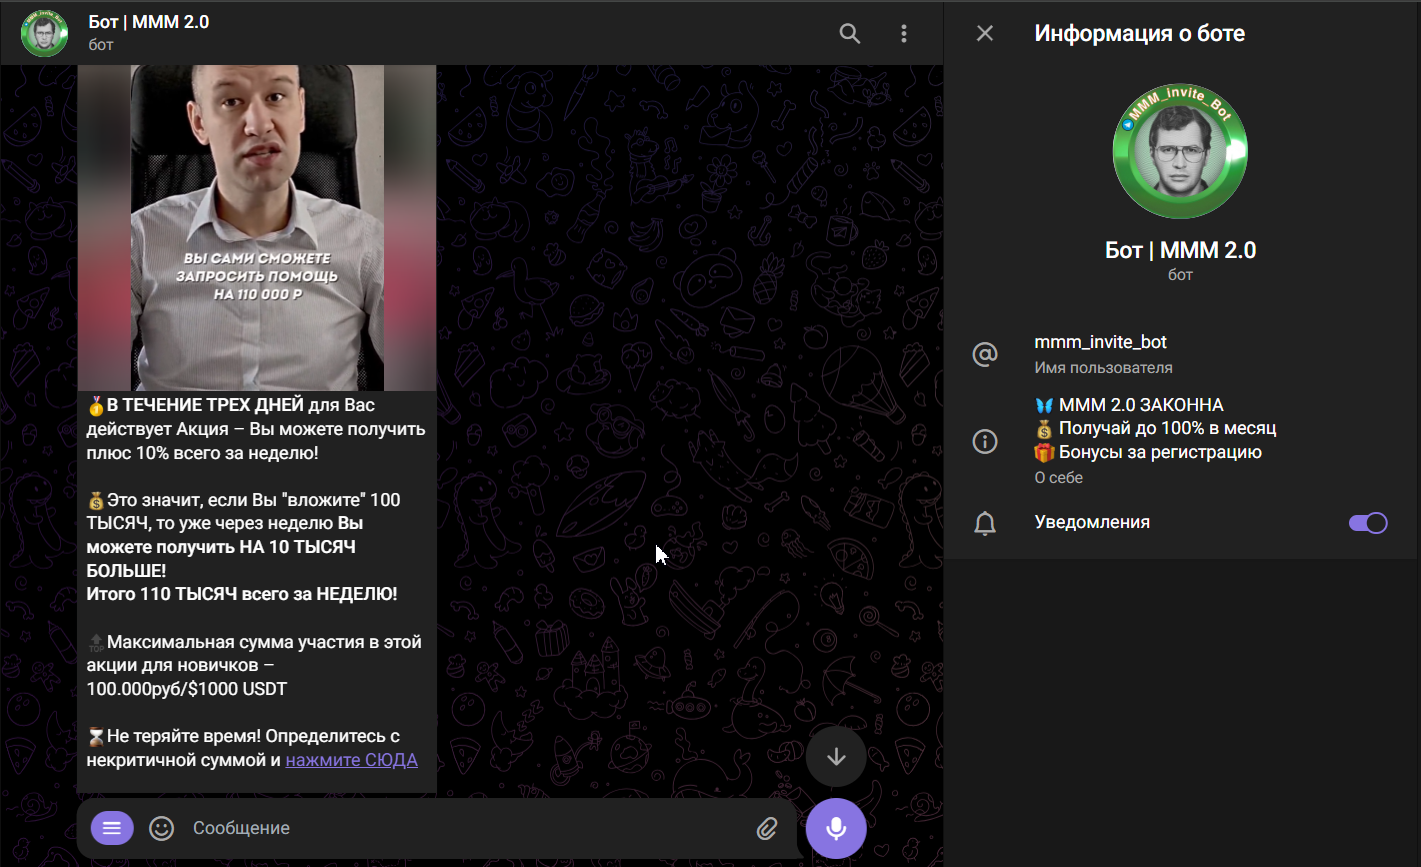Viewport: 1421px width, 867px height.
Task: Start recording a voice message
Action: coord(836,828)
